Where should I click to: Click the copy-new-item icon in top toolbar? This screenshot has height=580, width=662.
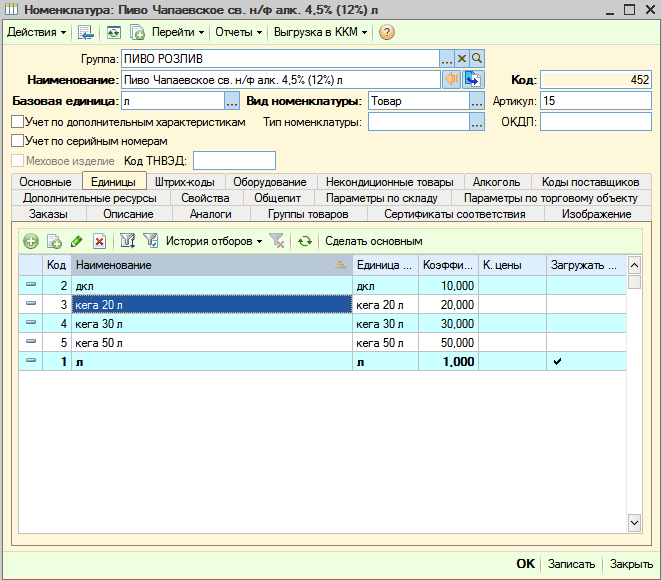click(137, 32)
